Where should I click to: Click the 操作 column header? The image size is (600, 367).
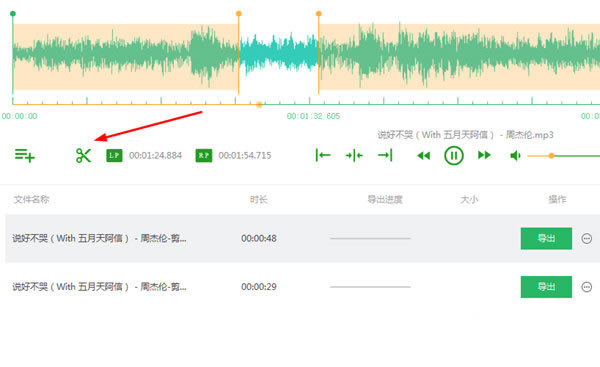[557, 199]
